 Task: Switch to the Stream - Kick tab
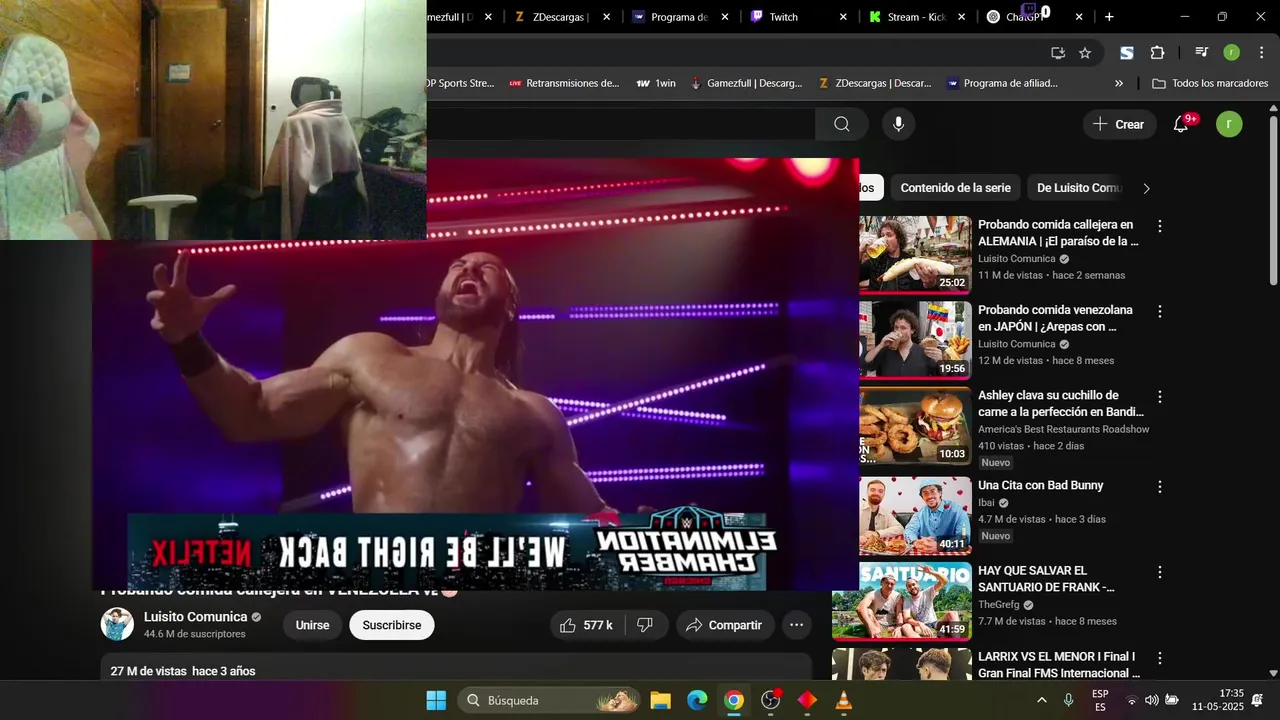tap(915, 17)
